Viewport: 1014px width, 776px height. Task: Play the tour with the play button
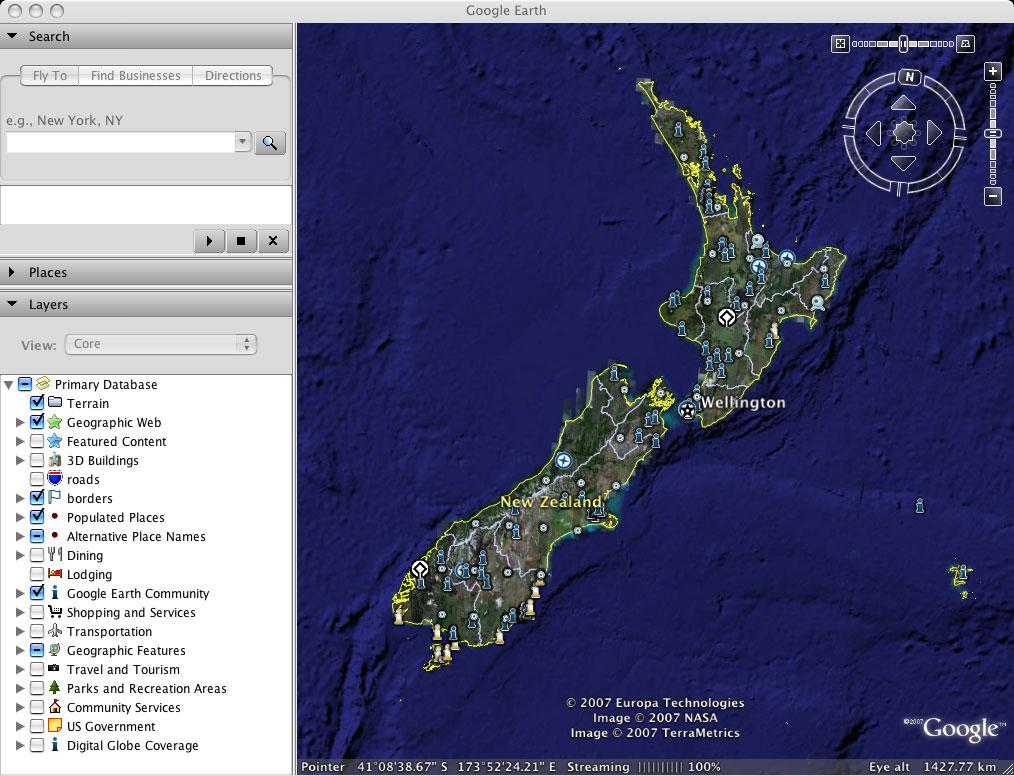(209, 241)
